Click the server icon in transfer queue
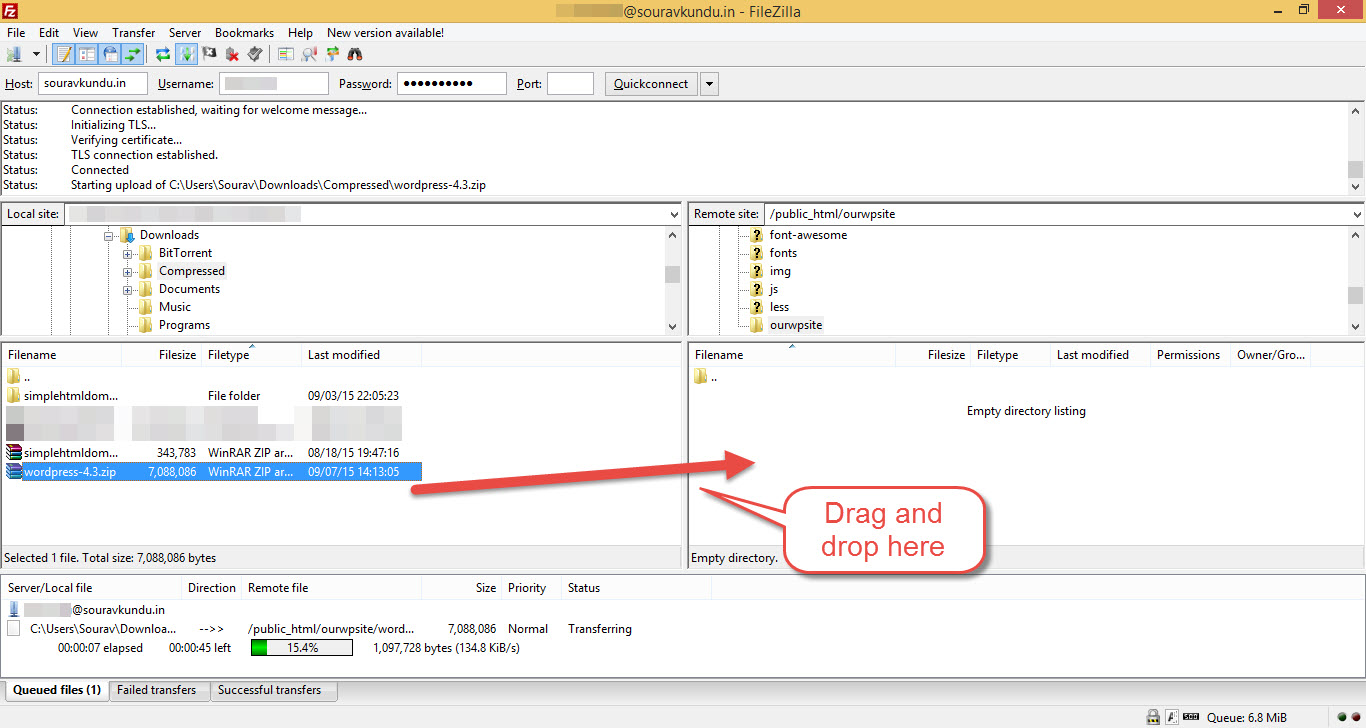 pos(14,609)
